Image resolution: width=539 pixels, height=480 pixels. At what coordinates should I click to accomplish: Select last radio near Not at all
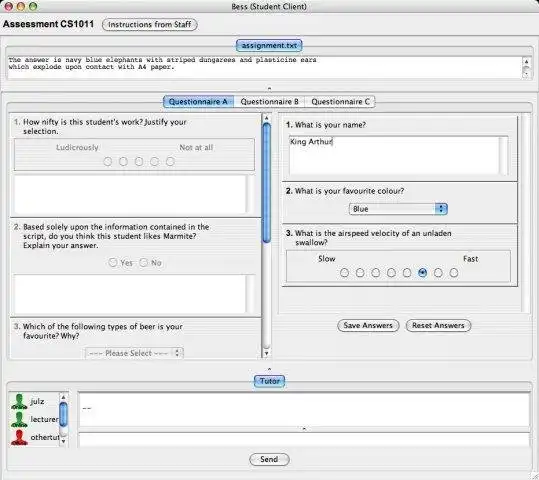[170, 161]
